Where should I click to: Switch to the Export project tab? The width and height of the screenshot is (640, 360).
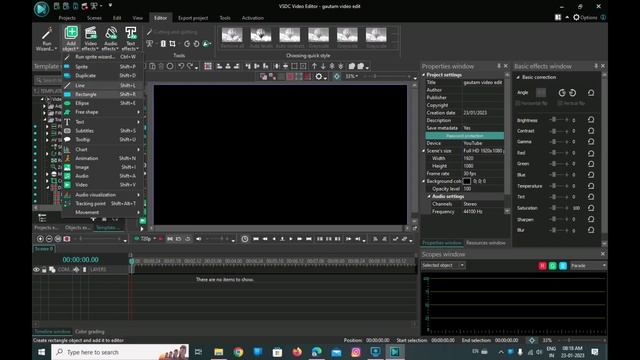tap(193, 18)
